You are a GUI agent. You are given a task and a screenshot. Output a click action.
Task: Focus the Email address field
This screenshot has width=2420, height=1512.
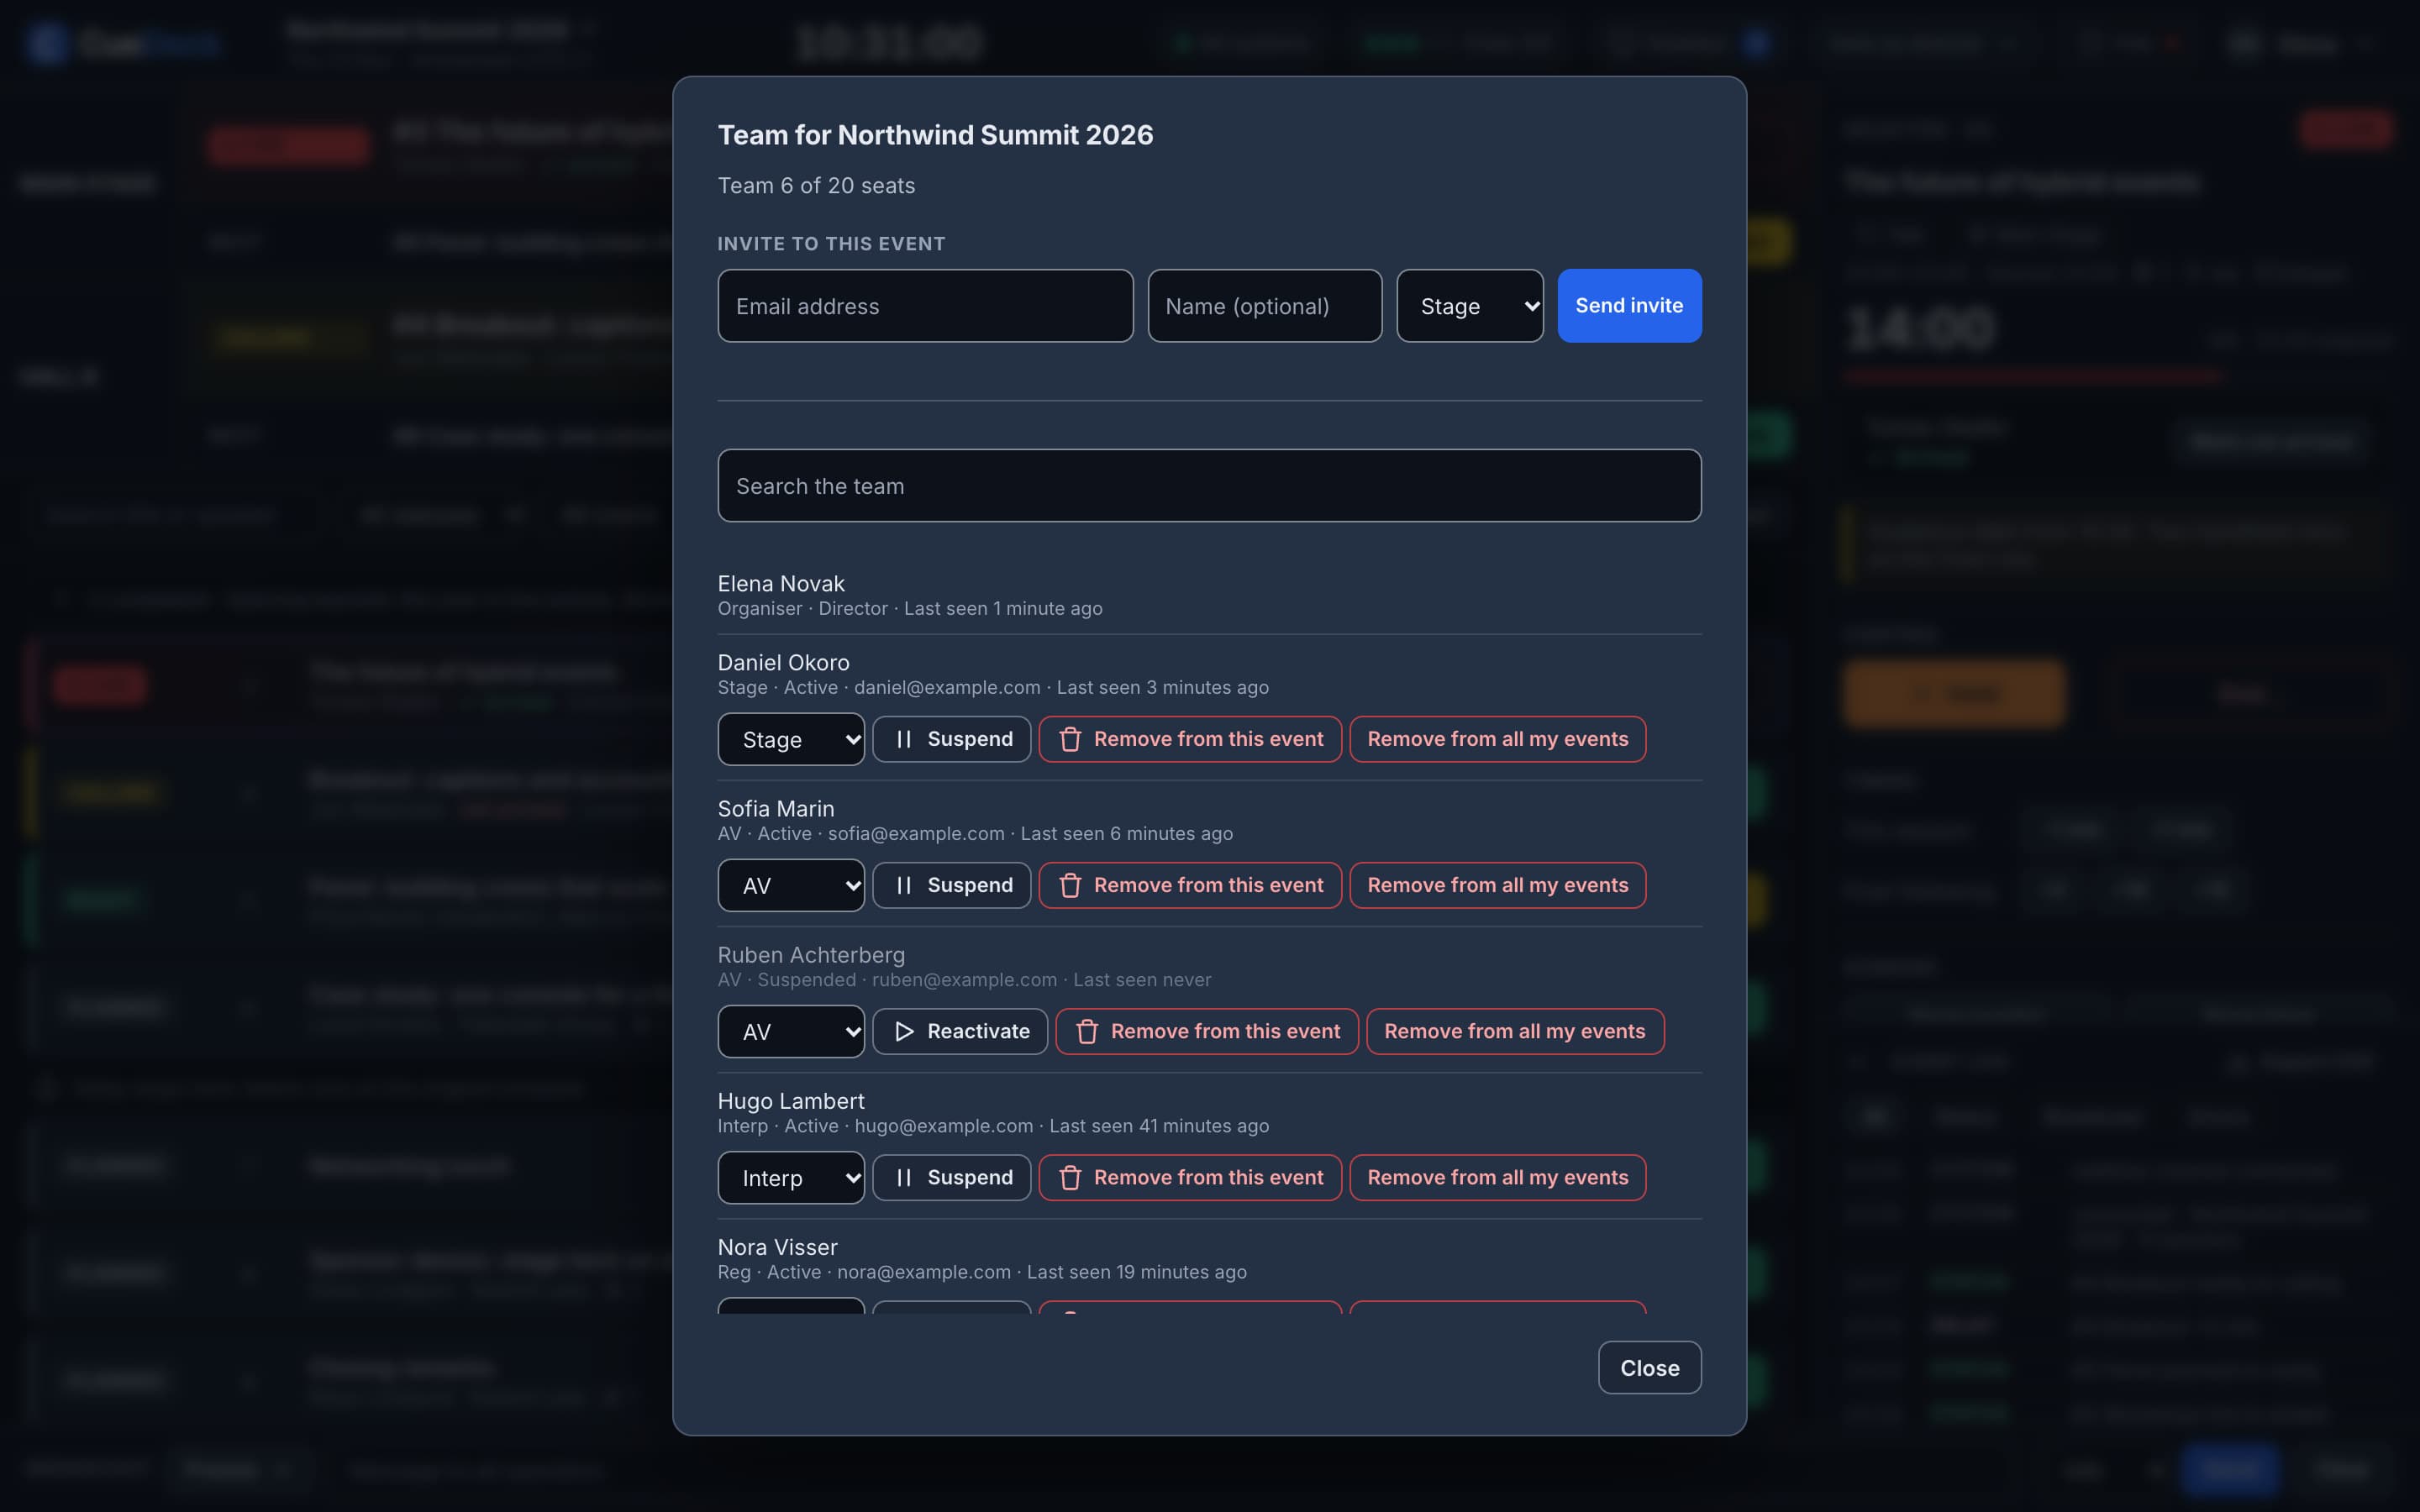coord(925,306)
